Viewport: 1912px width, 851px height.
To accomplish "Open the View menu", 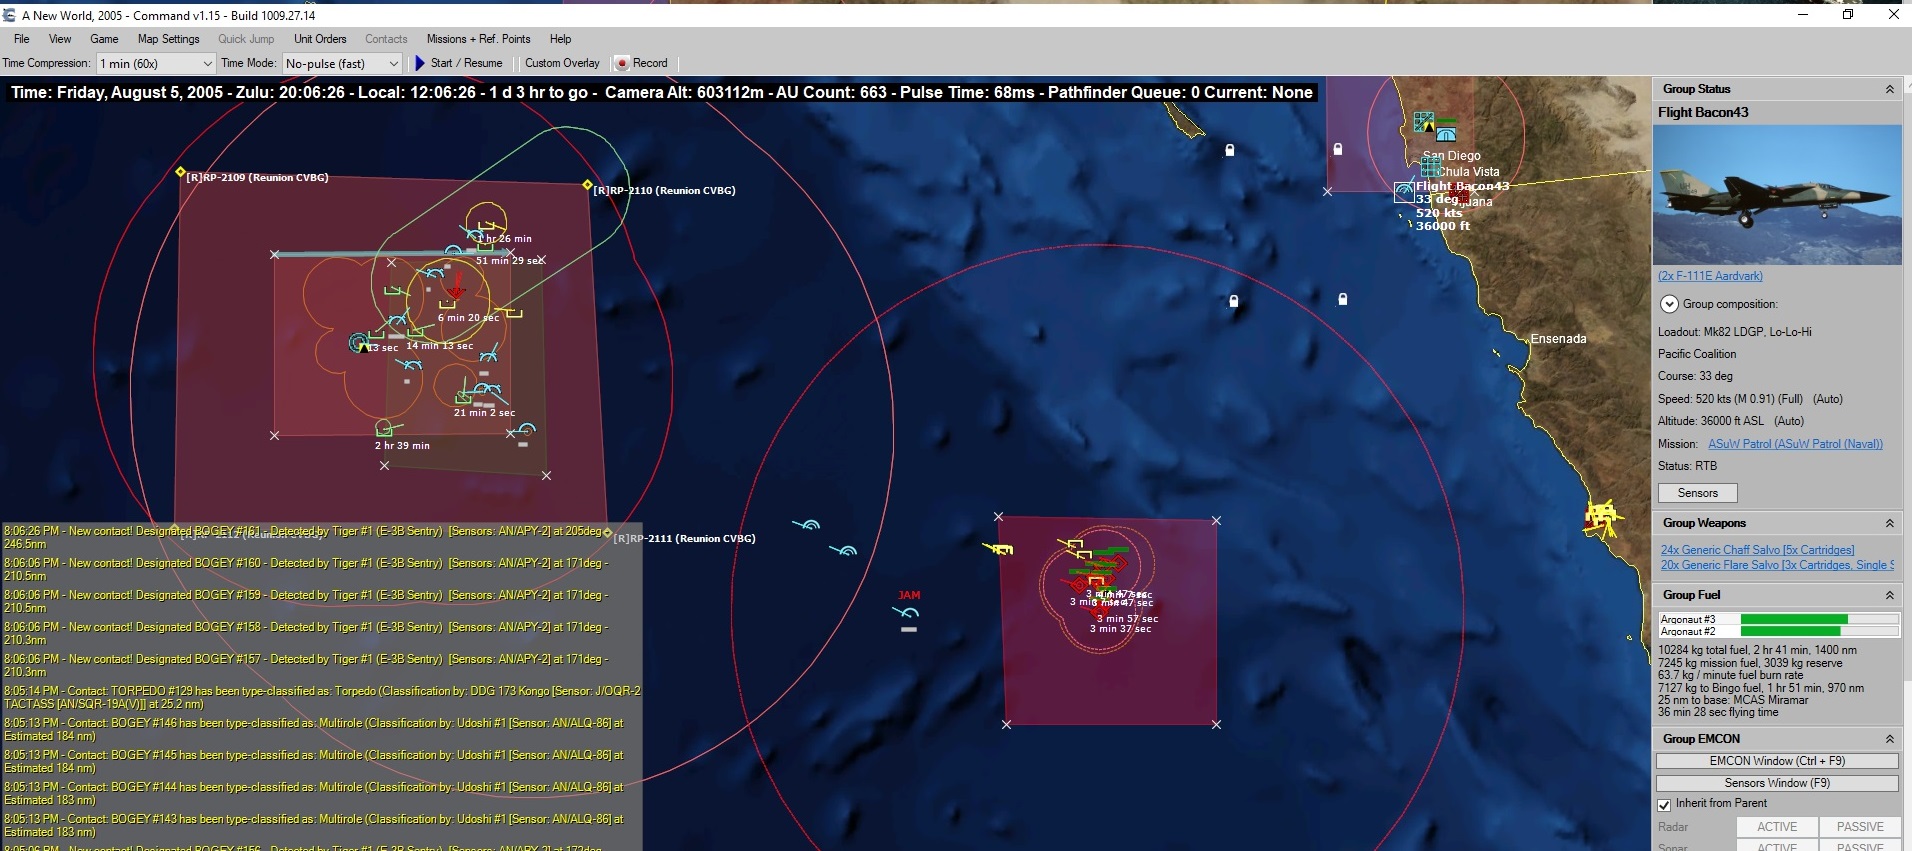I will pyautogui.click(x=60, y=39).
